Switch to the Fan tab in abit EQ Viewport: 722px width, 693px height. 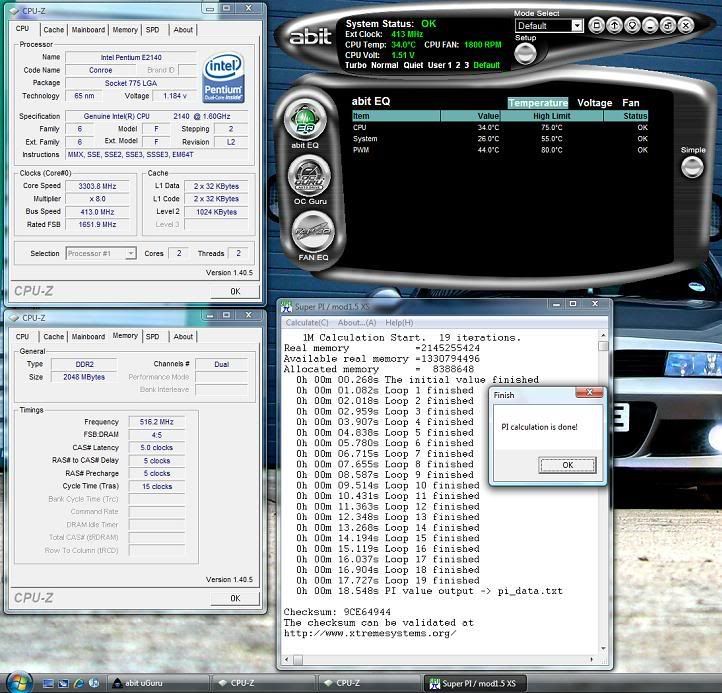point(630,103)
